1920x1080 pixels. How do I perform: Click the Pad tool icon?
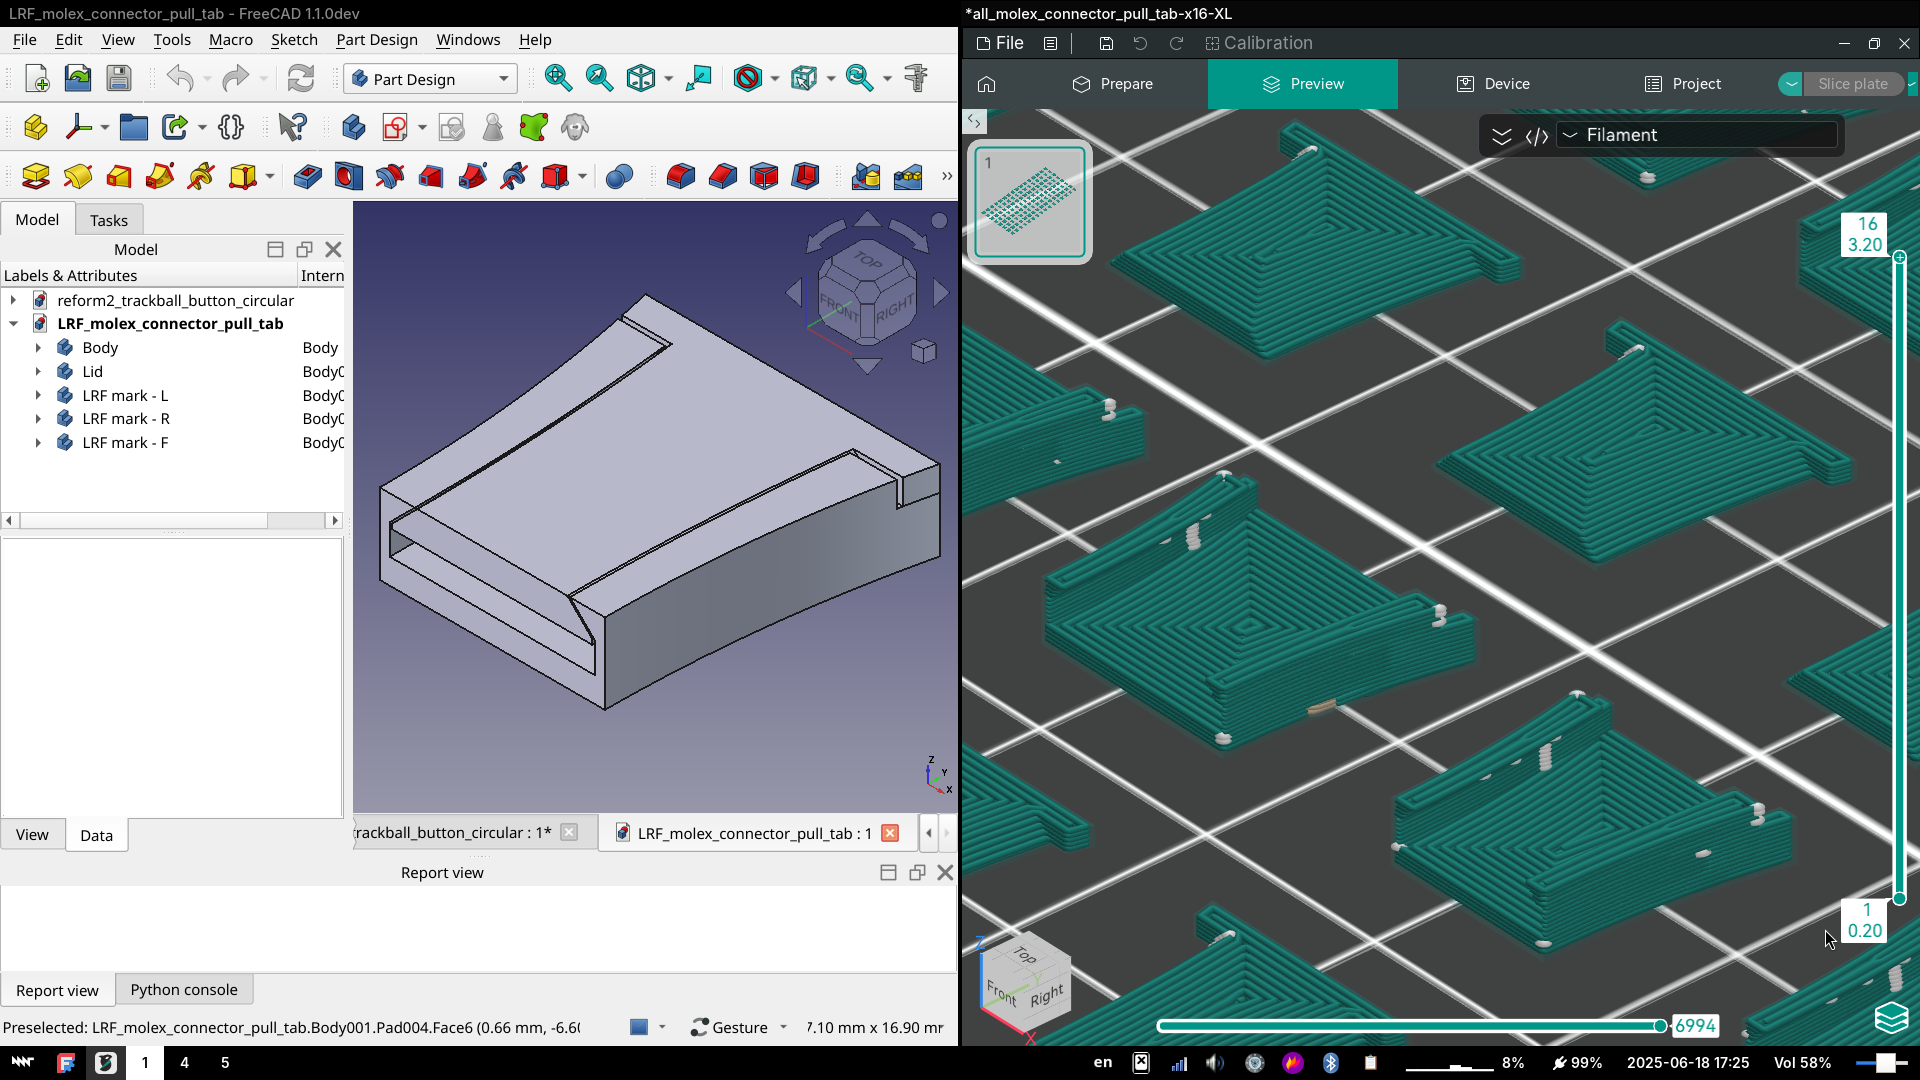(35, 177)
